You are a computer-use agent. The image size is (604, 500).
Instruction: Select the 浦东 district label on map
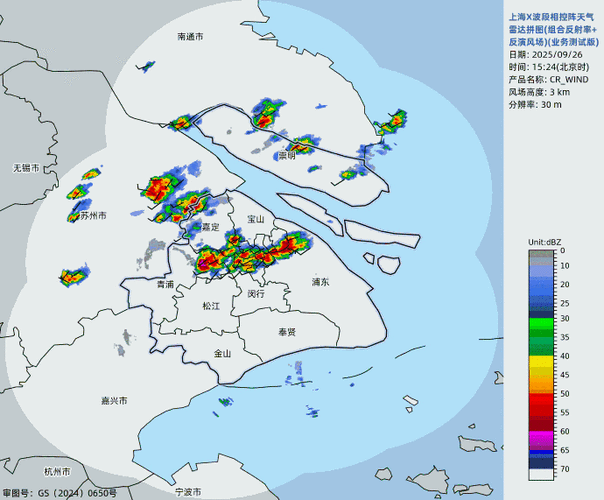click(x=320, y=283)
